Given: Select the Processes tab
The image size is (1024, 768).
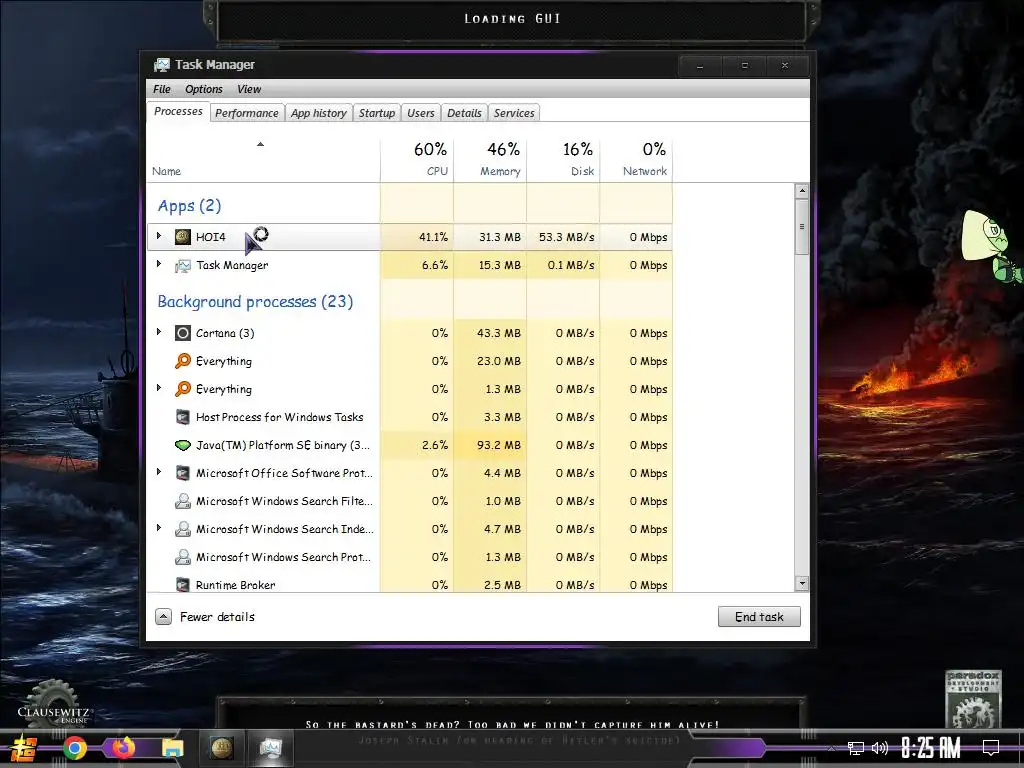Looking at the screenshot, I should pos(178,112).
